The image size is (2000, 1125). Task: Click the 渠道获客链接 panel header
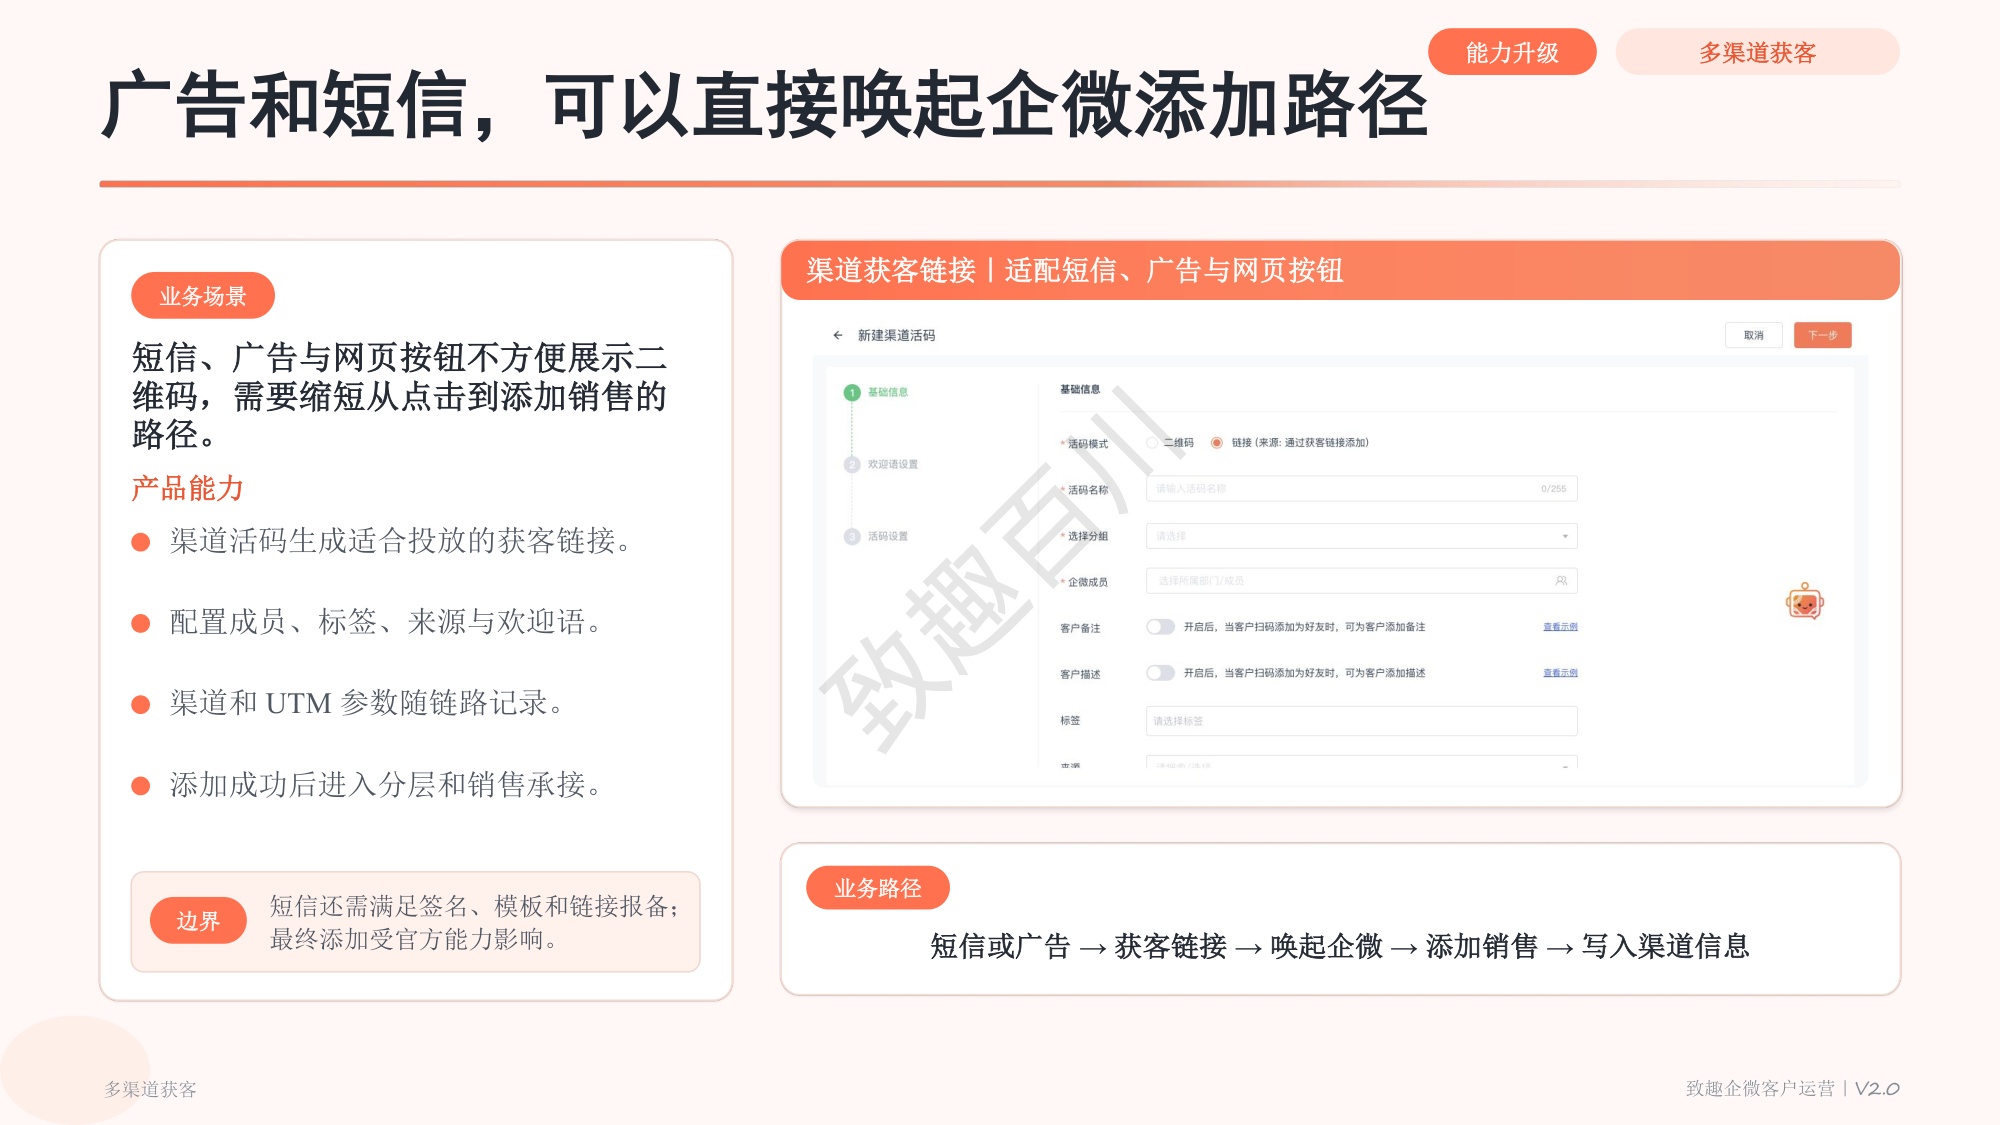1340,270
